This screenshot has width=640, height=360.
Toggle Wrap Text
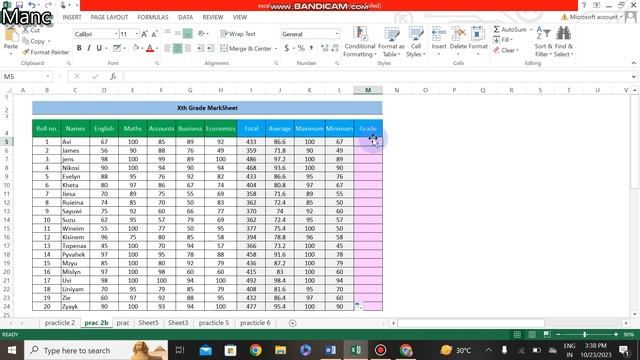[x=238, y=34]
